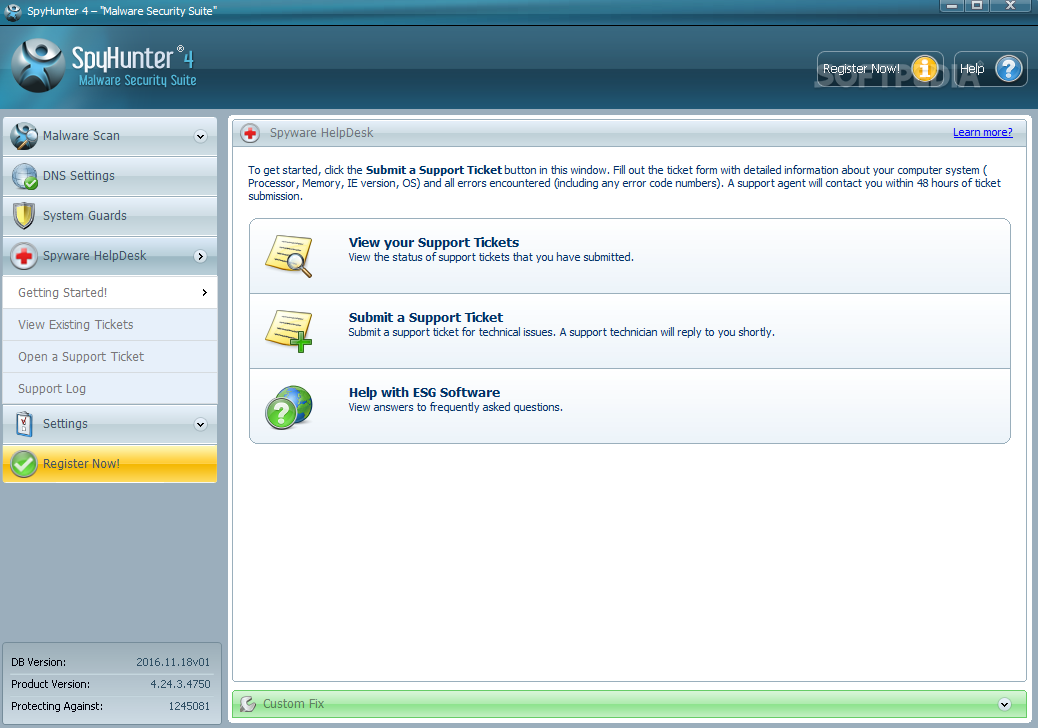Open Help with ESG Software heading
1038x728 pixels.
coord(424,392)
